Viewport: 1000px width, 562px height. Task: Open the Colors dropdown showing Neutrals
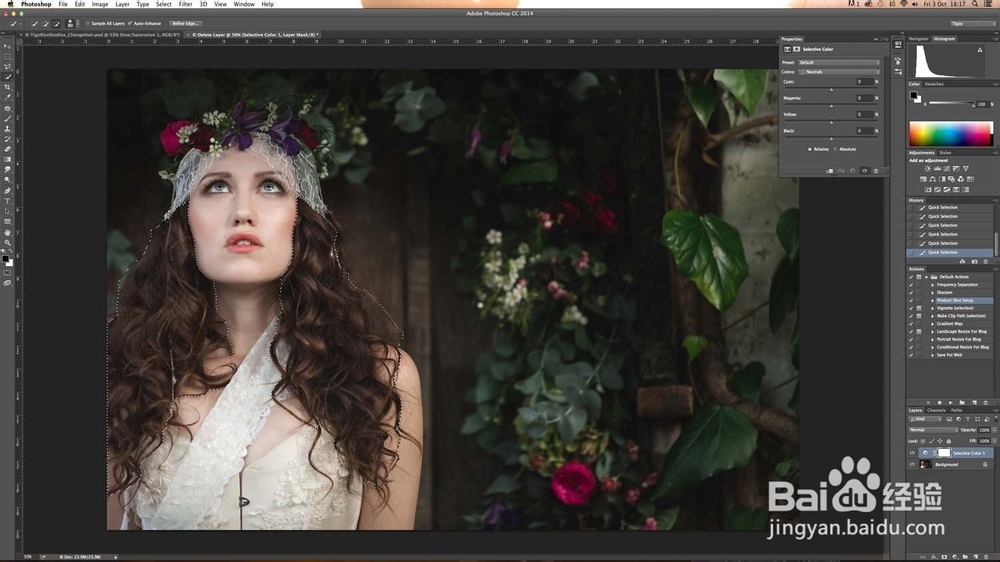coord(839,72)
